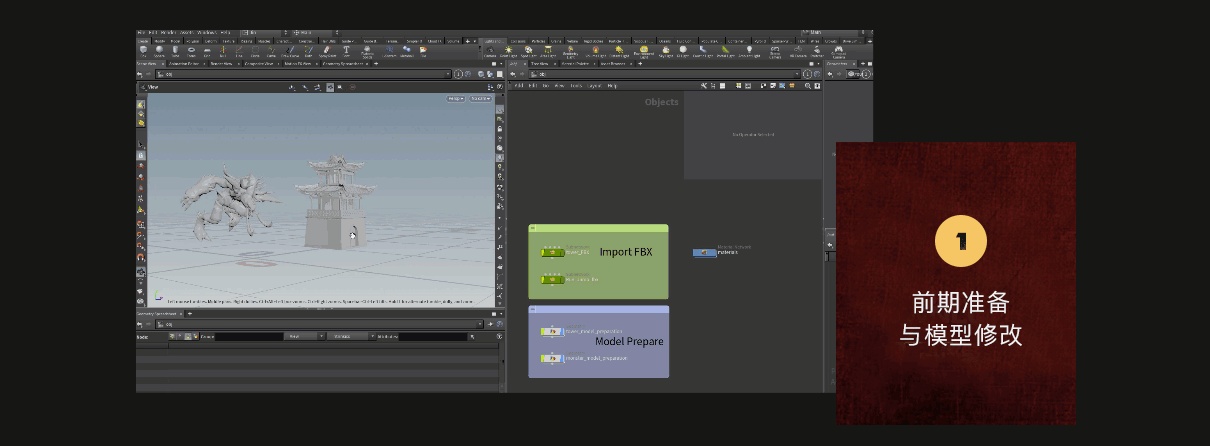
Task: Select the Draw Curve shelf tool
Action: point(290,51)
